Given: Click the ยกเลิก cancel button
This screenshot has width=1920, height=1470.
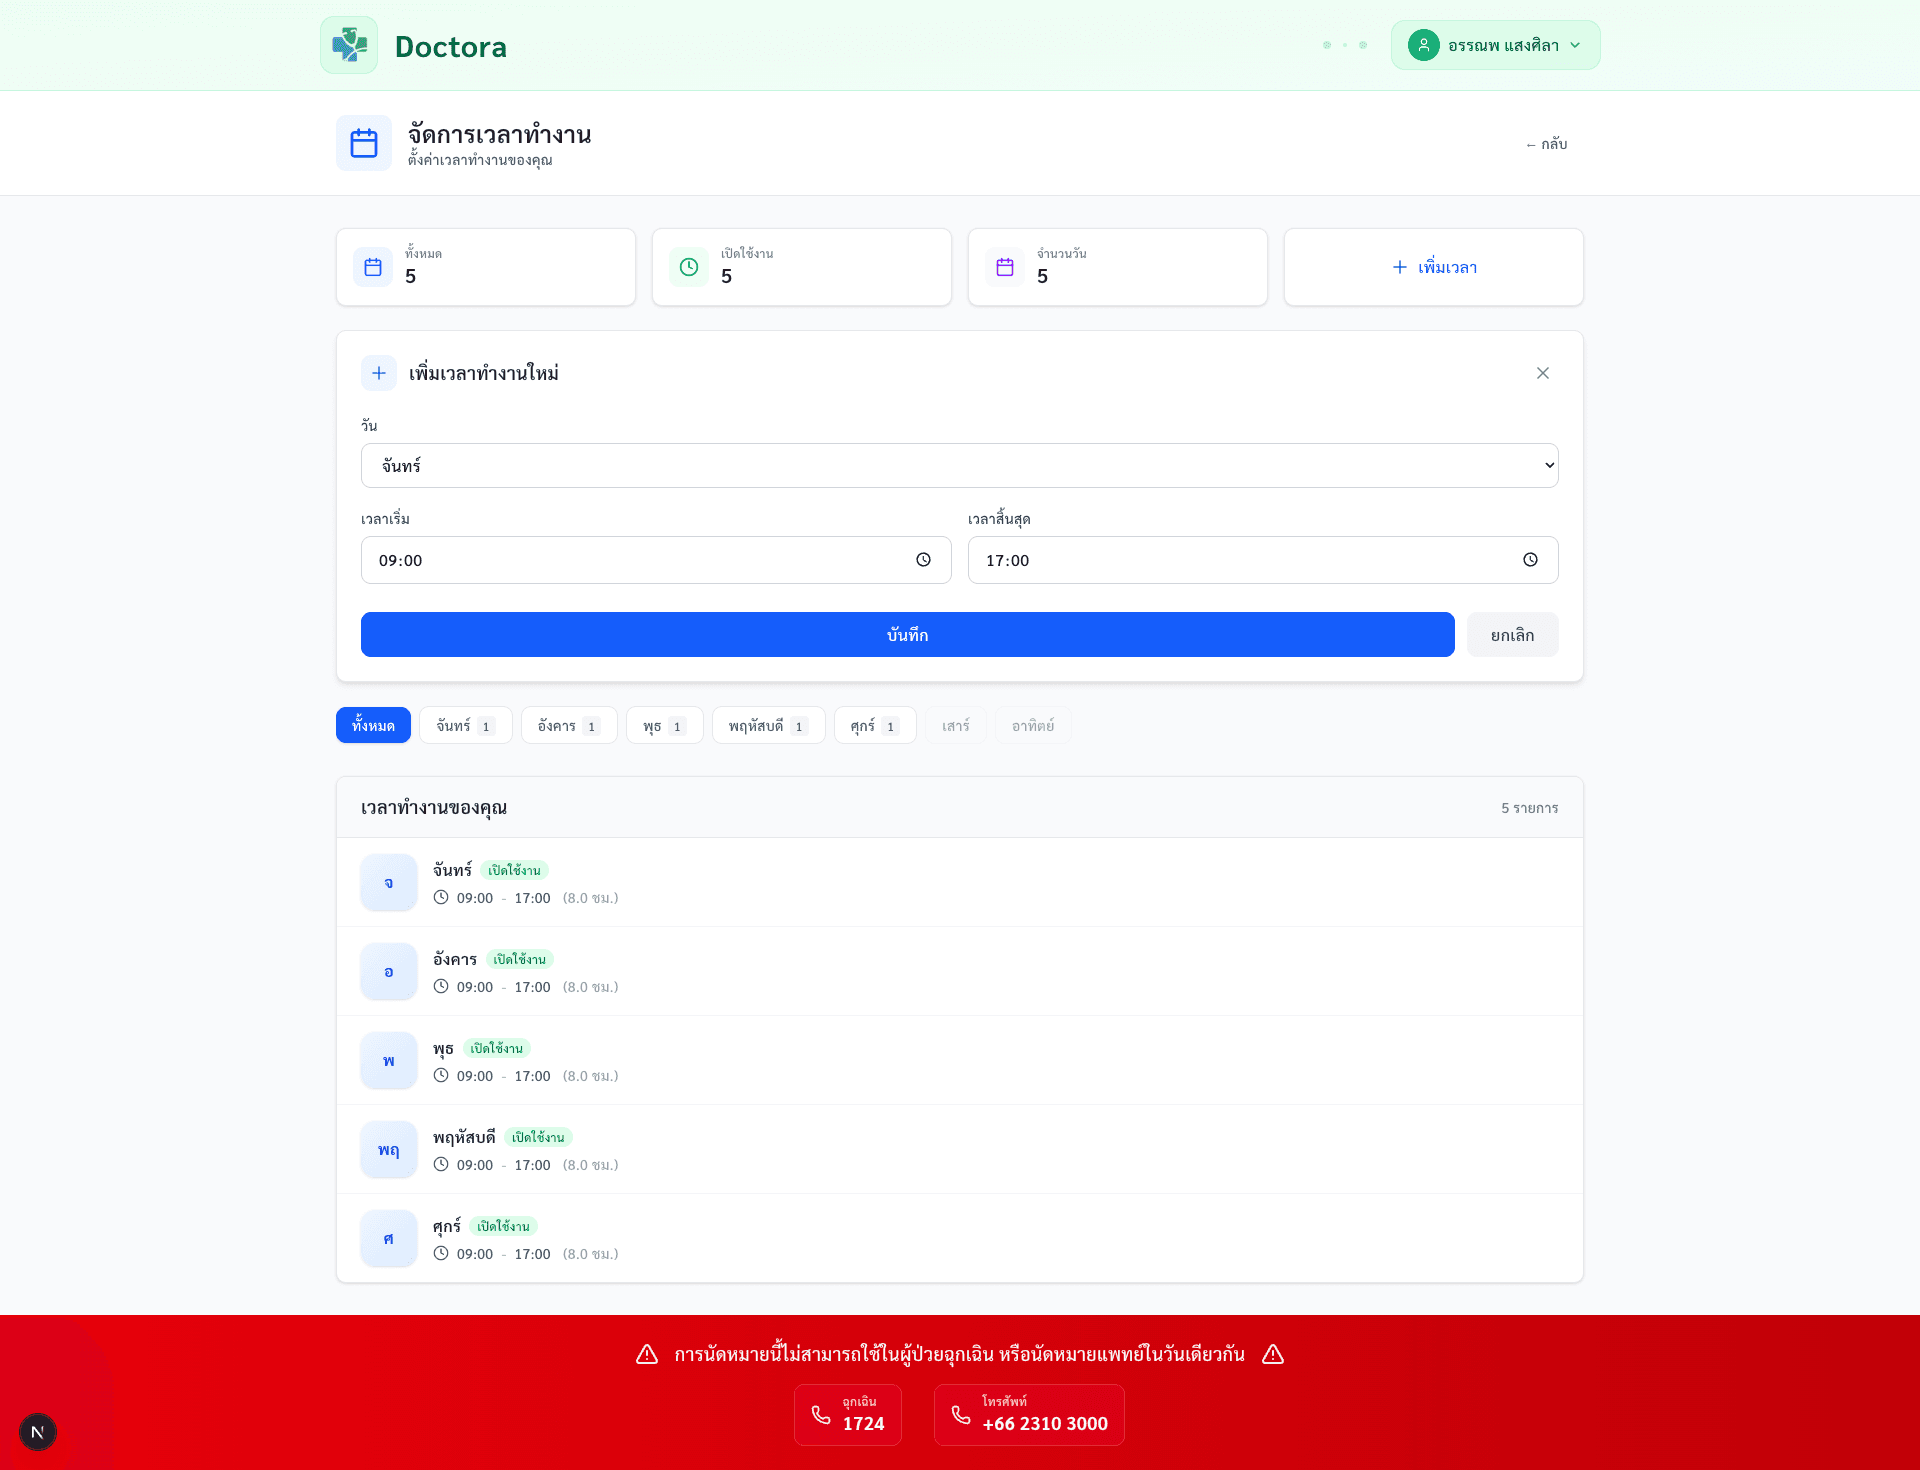Looking at the screenshot, I should pyautogui.click(x=1512, y=634).
